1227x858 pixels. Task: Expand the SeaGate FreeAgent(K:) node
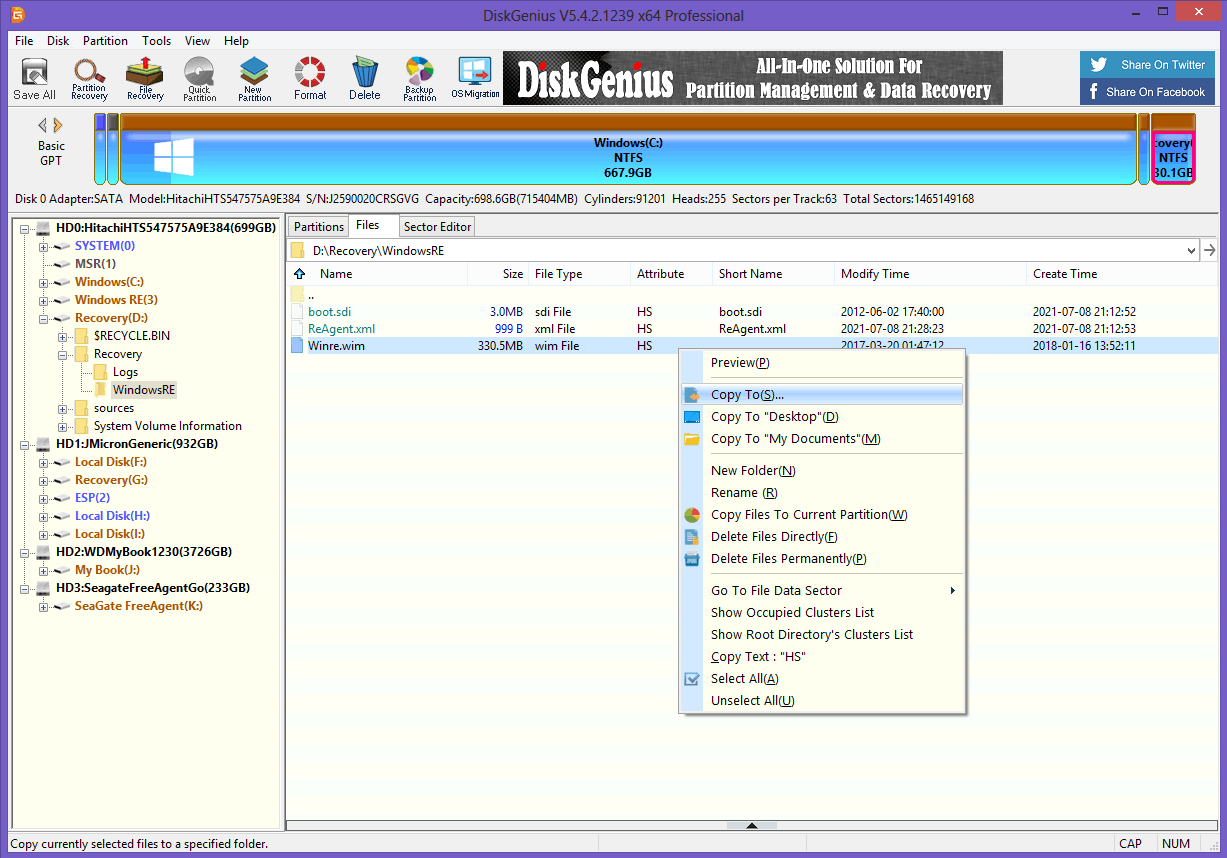click(44, 606)
